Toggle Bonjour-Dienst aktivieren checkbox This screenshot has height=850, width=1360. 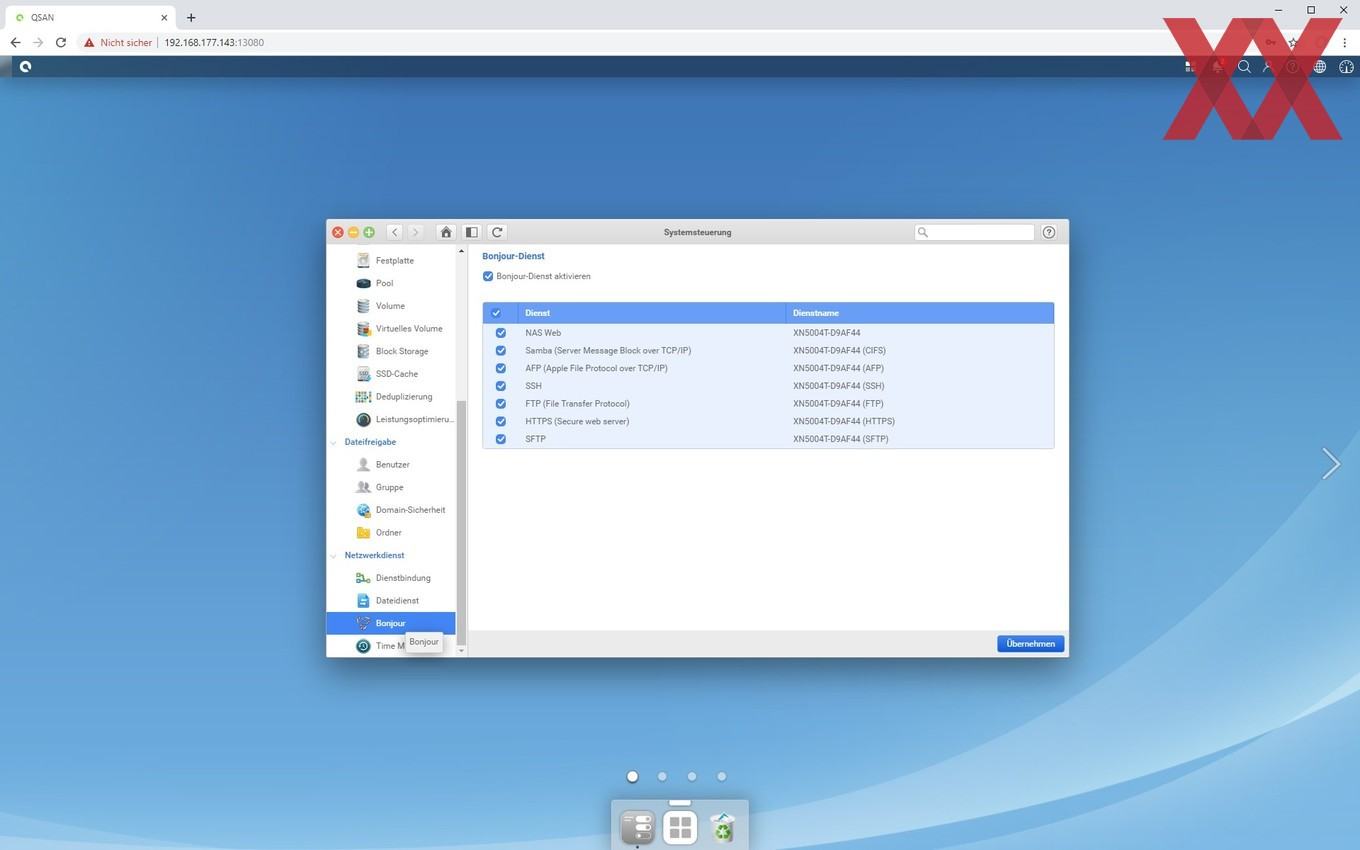pos(488,276)
